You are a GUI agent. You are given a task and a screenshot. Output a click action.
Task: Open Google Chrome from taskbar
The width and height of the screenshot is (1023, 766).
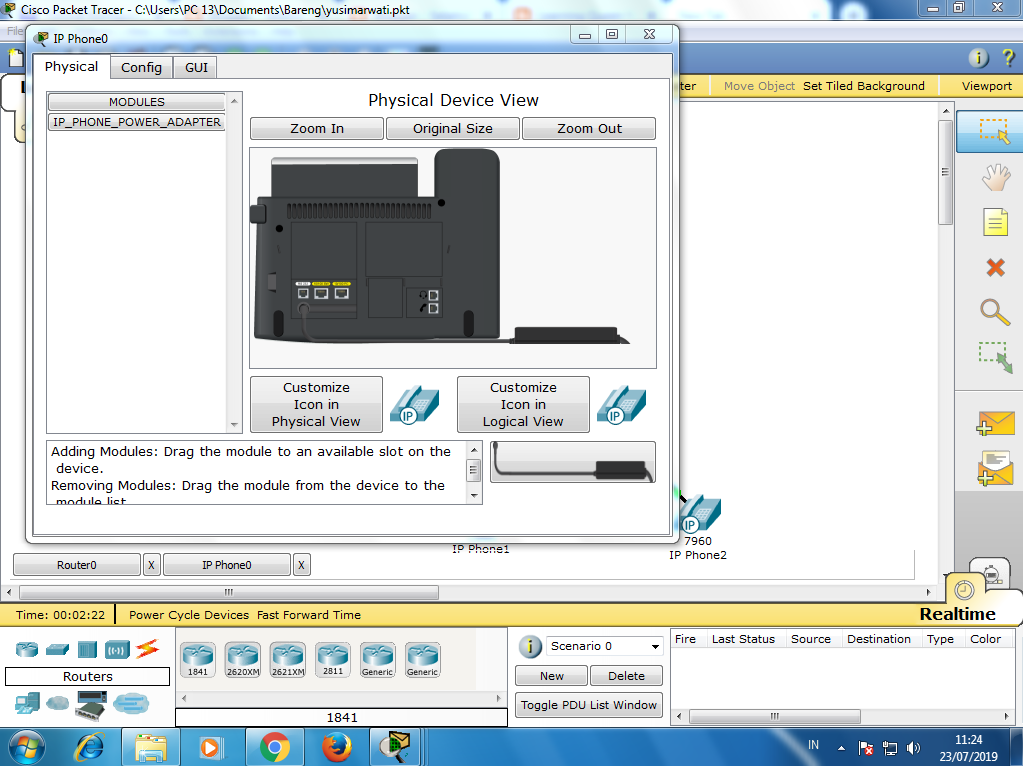275,748
